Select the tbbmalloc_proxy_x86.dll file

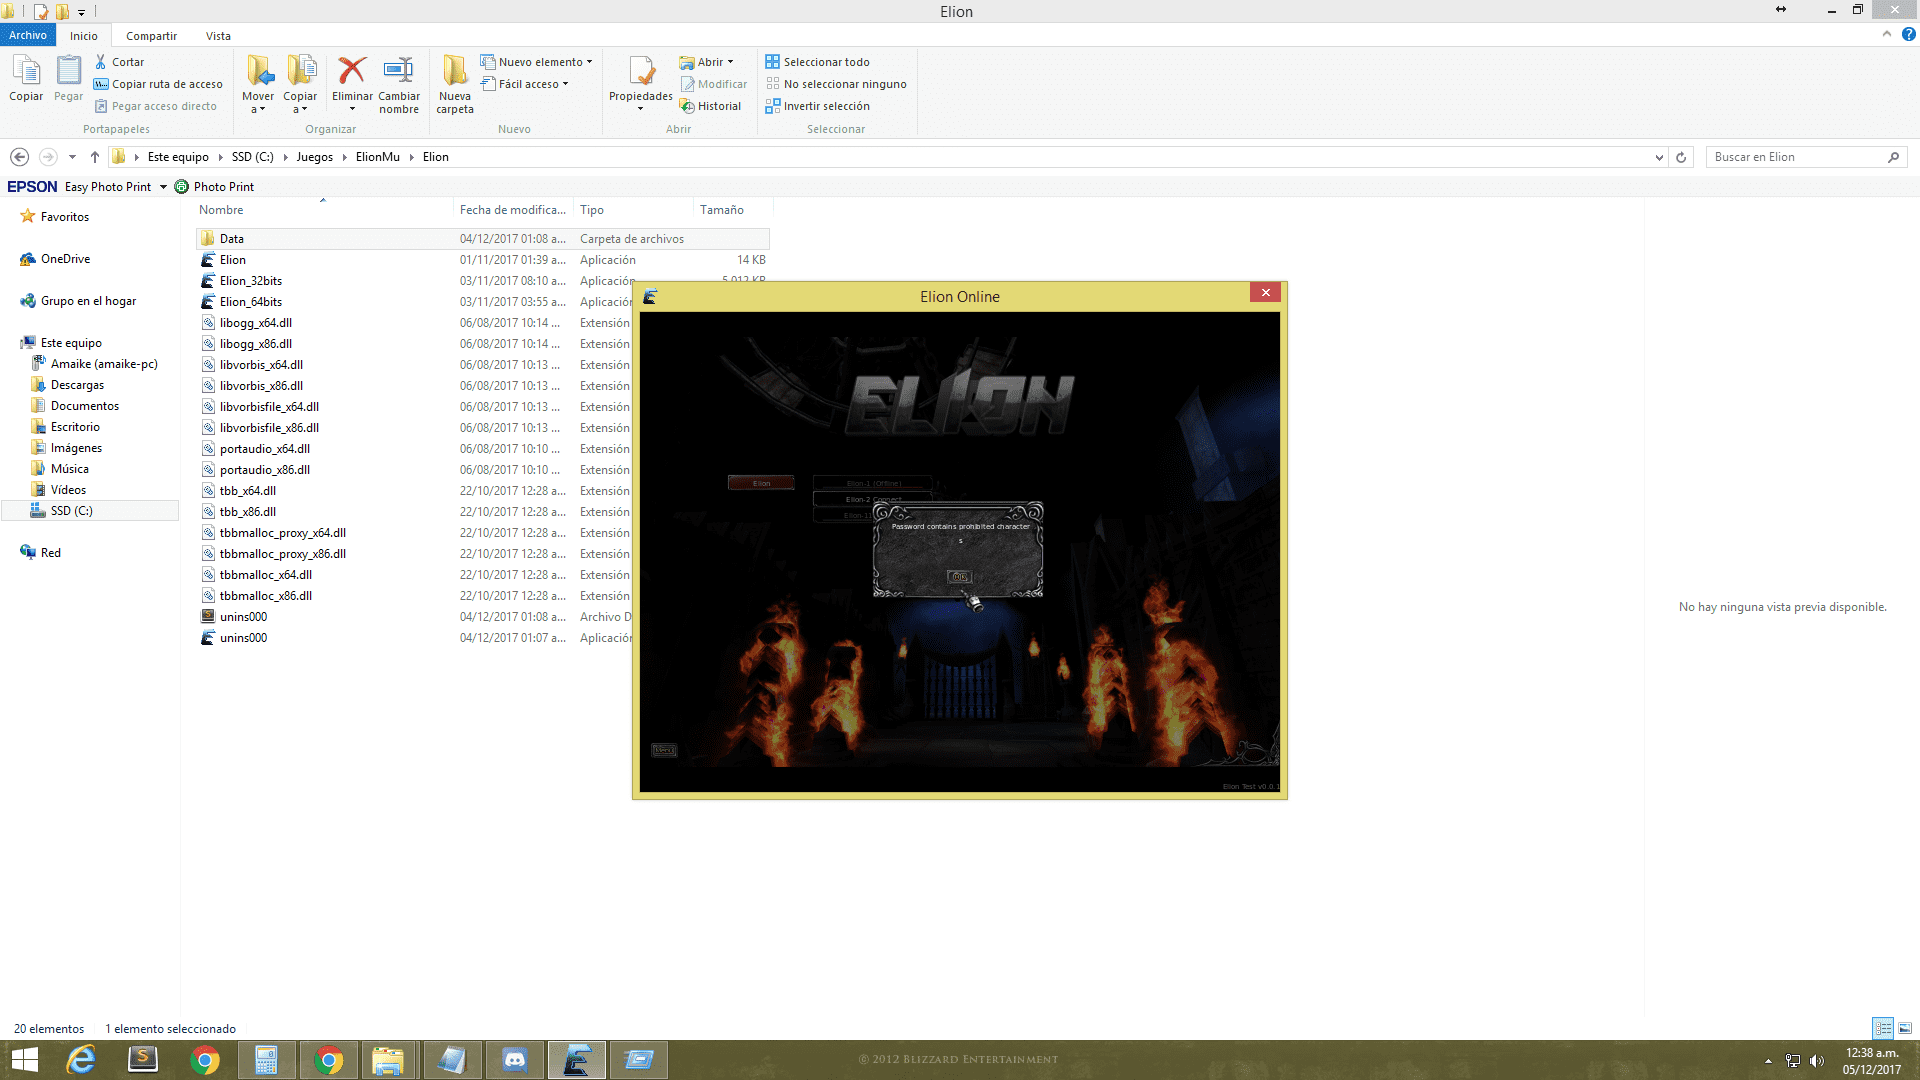(282, 554)
